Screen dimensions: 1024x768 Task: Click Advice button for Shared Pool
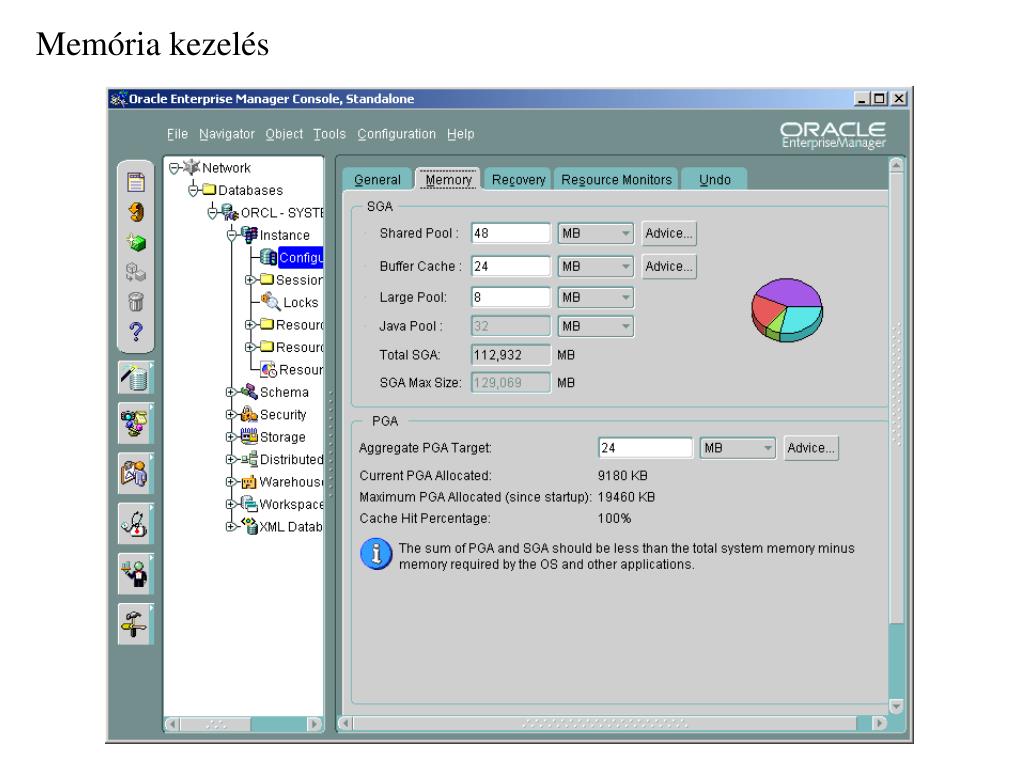pyautogui.click(x=669, y=233)
